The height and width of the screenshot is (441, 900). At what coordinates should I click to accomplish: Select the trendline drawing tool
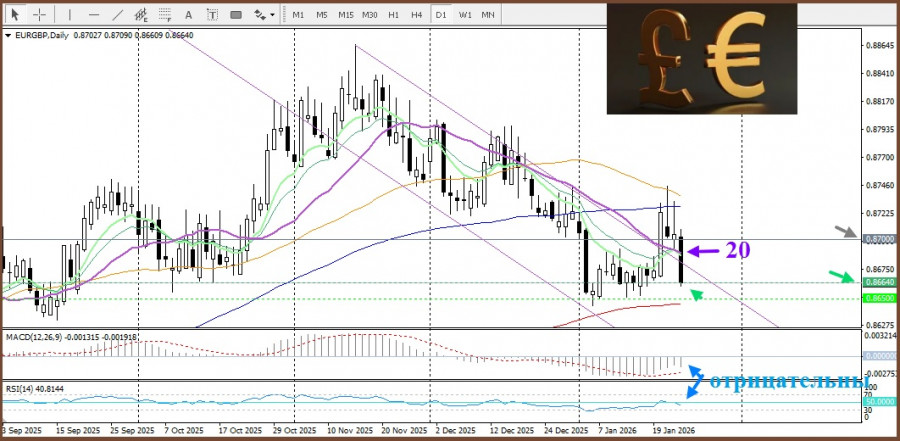[x=118, y=15]
